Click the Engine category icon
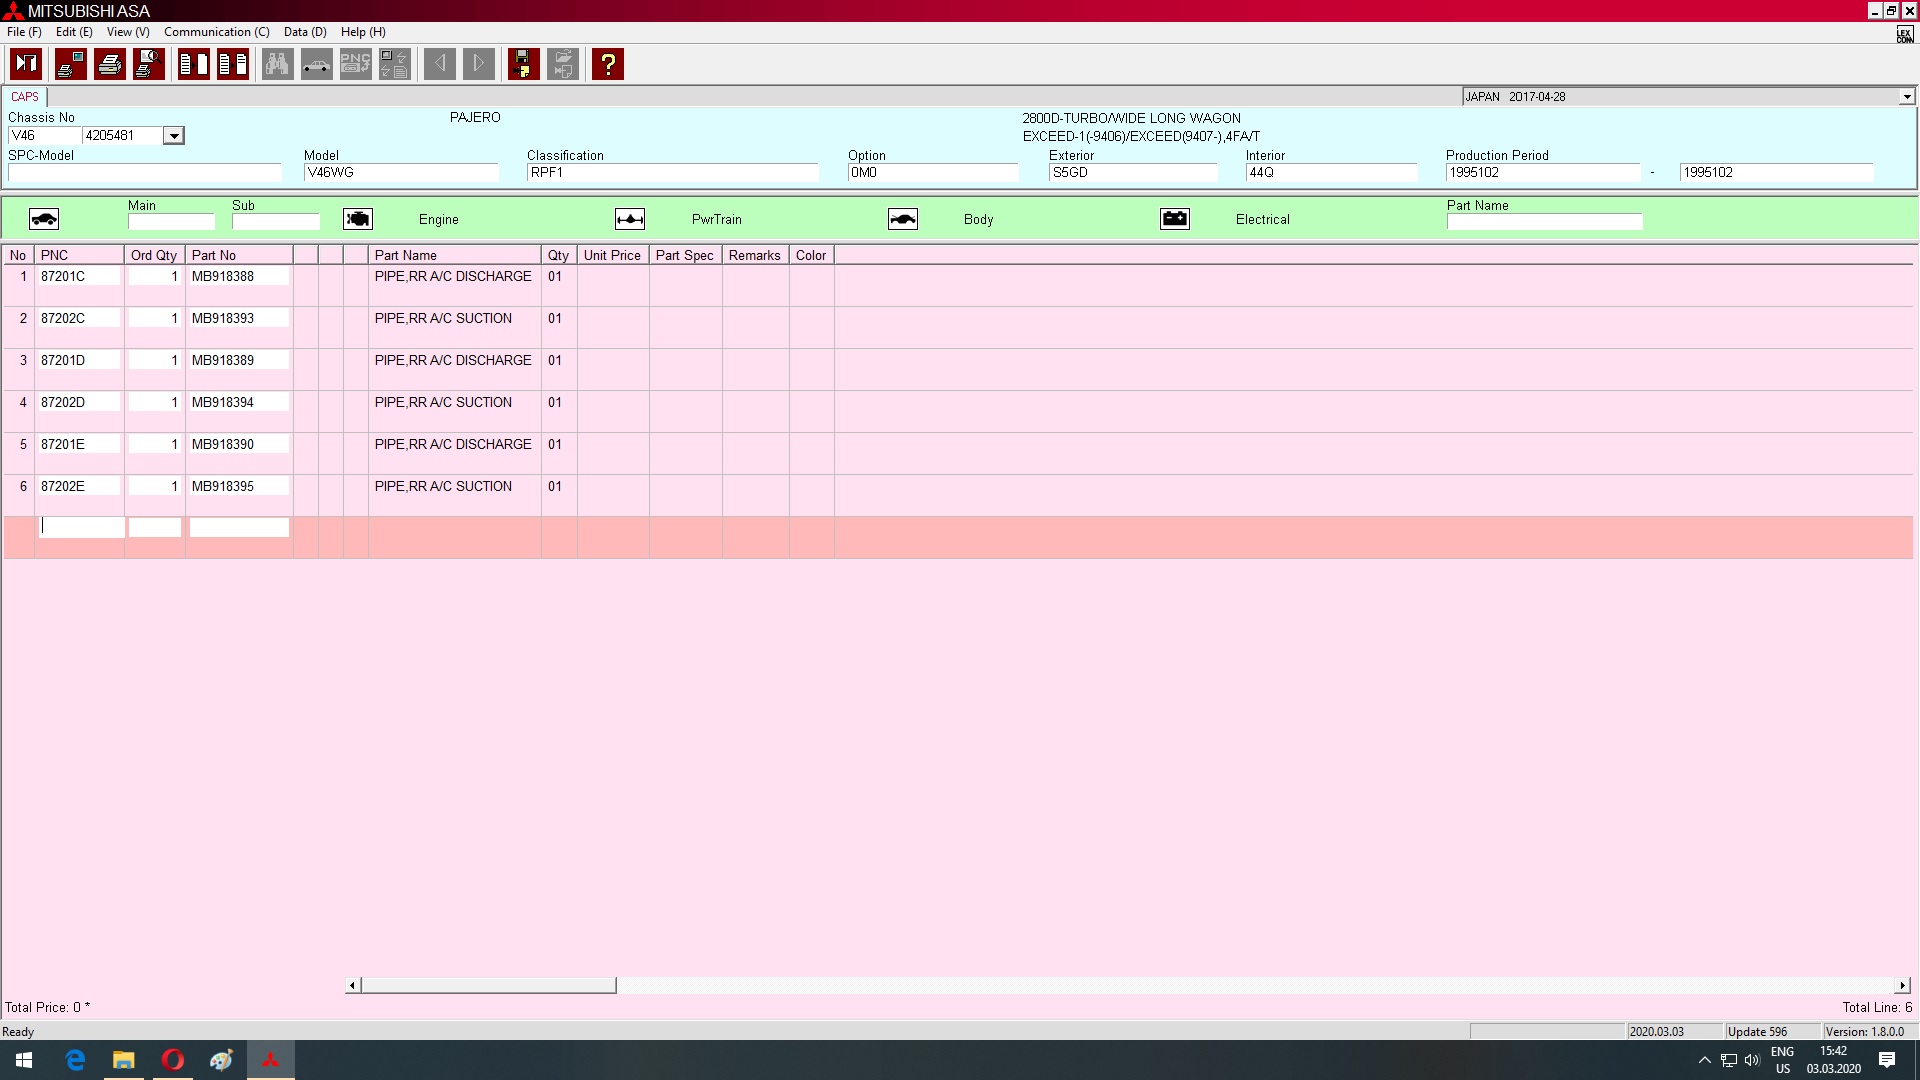The image size is (1920, 1080). click(358, 219)
